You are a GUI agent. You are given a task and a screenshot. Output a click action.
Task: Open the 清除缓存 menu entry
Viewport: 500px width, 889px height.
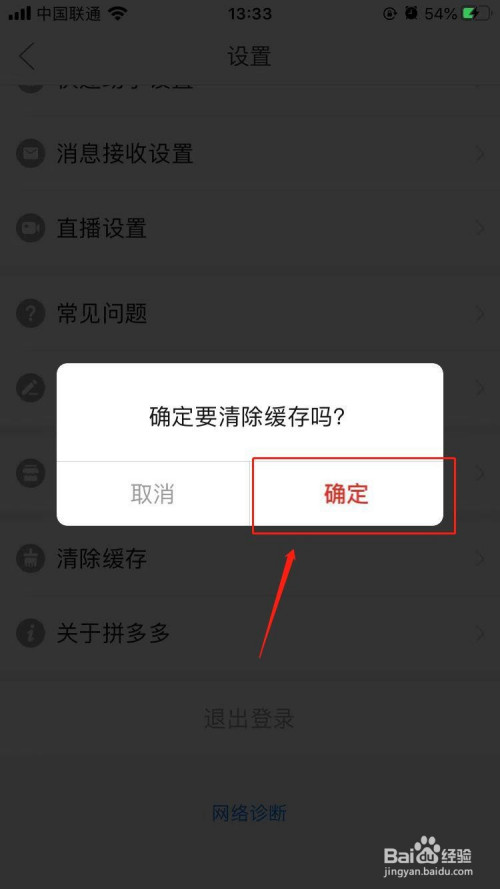(250, 558)
